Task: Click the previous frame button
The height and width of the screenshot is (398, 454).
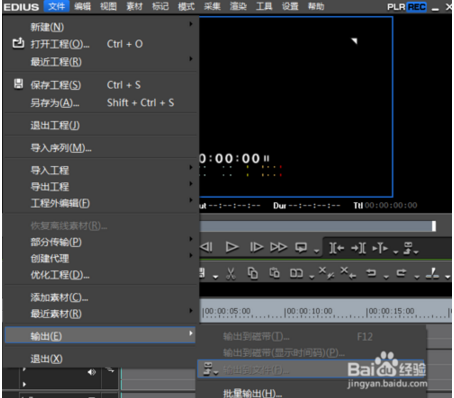Action: (x=206, y=247)
